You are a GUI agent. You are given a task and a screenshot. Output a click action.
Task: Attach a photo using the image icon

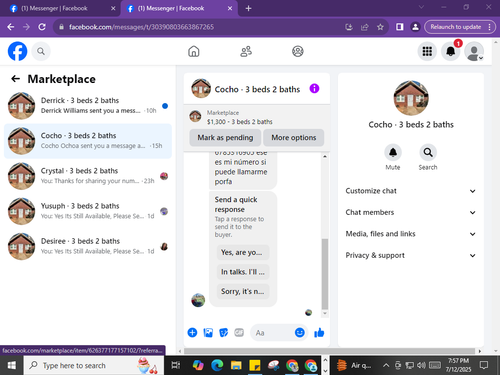pos(208,332)
